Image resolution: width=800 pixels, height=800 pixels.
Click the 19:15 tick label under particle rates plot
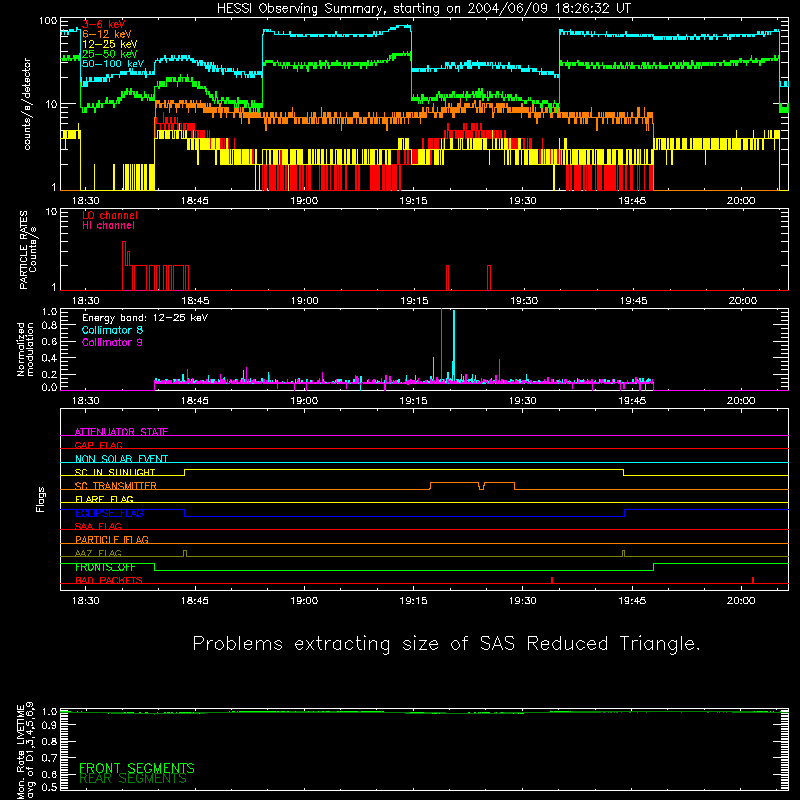[414, 301]
